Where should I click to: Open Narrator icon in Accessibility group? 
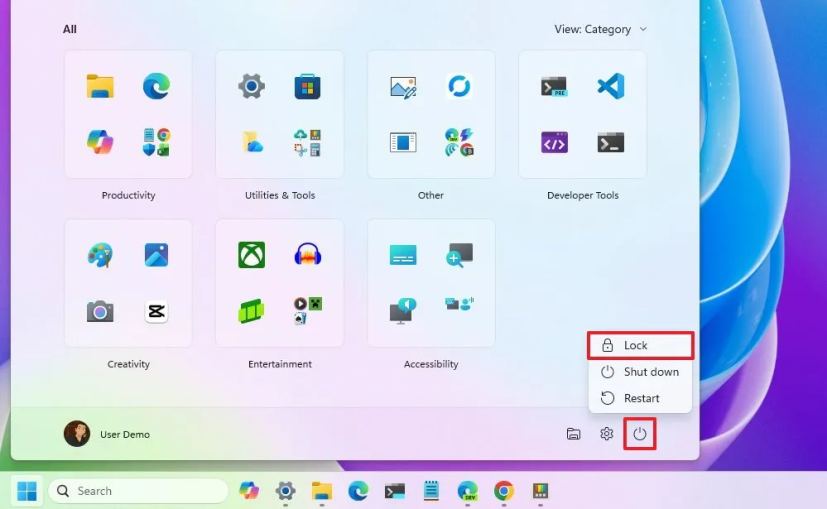(x=403, y=311)
